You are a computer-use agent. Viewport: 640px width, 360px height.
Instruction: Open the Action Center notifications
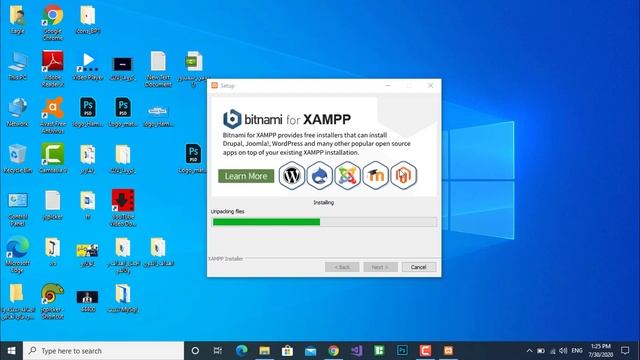click(625, 351)
